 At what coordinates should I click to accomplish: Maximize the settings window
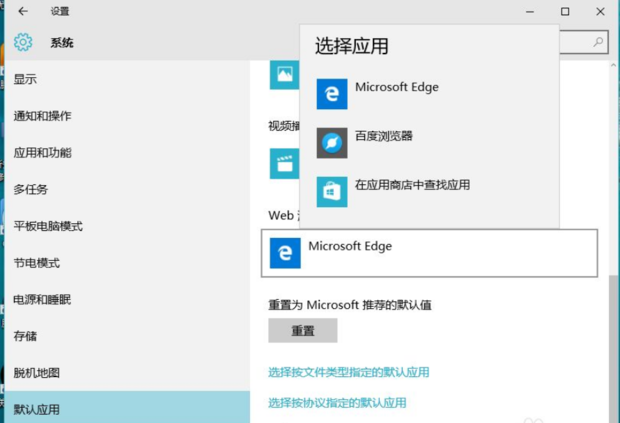tap(565, 11)
